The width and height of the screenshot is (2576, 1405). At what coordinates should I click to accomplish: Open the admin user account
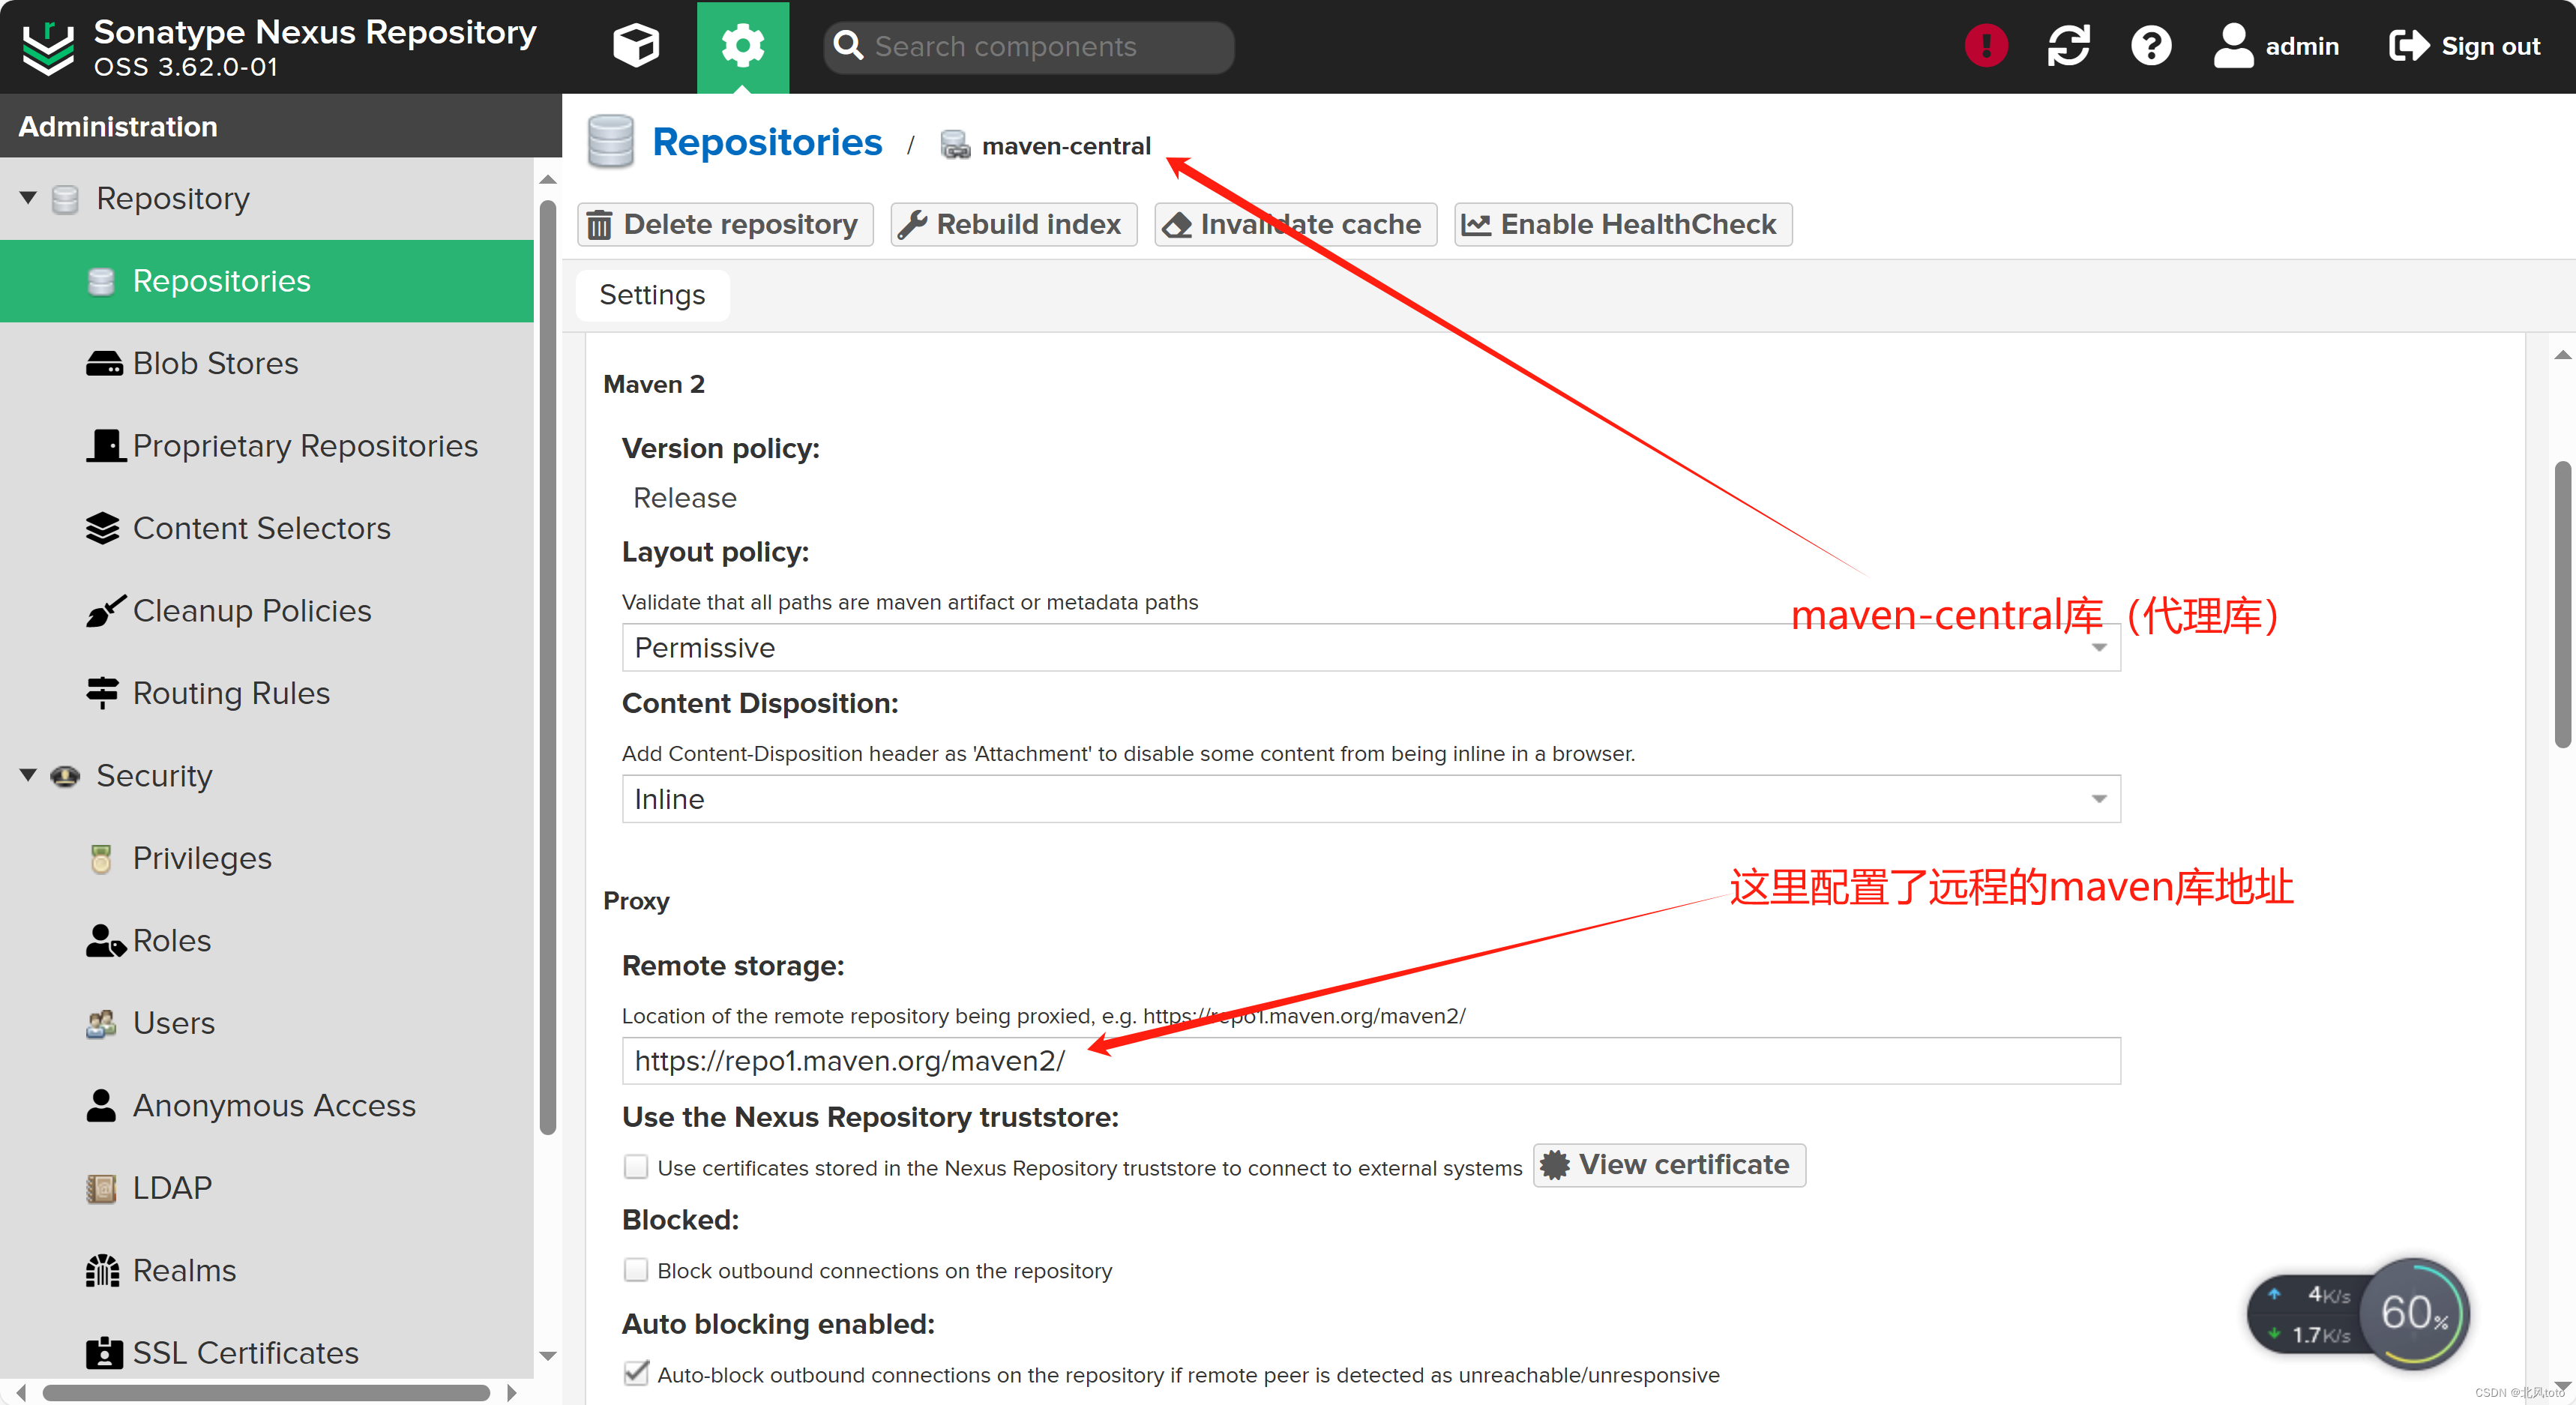coord(2275,46)
